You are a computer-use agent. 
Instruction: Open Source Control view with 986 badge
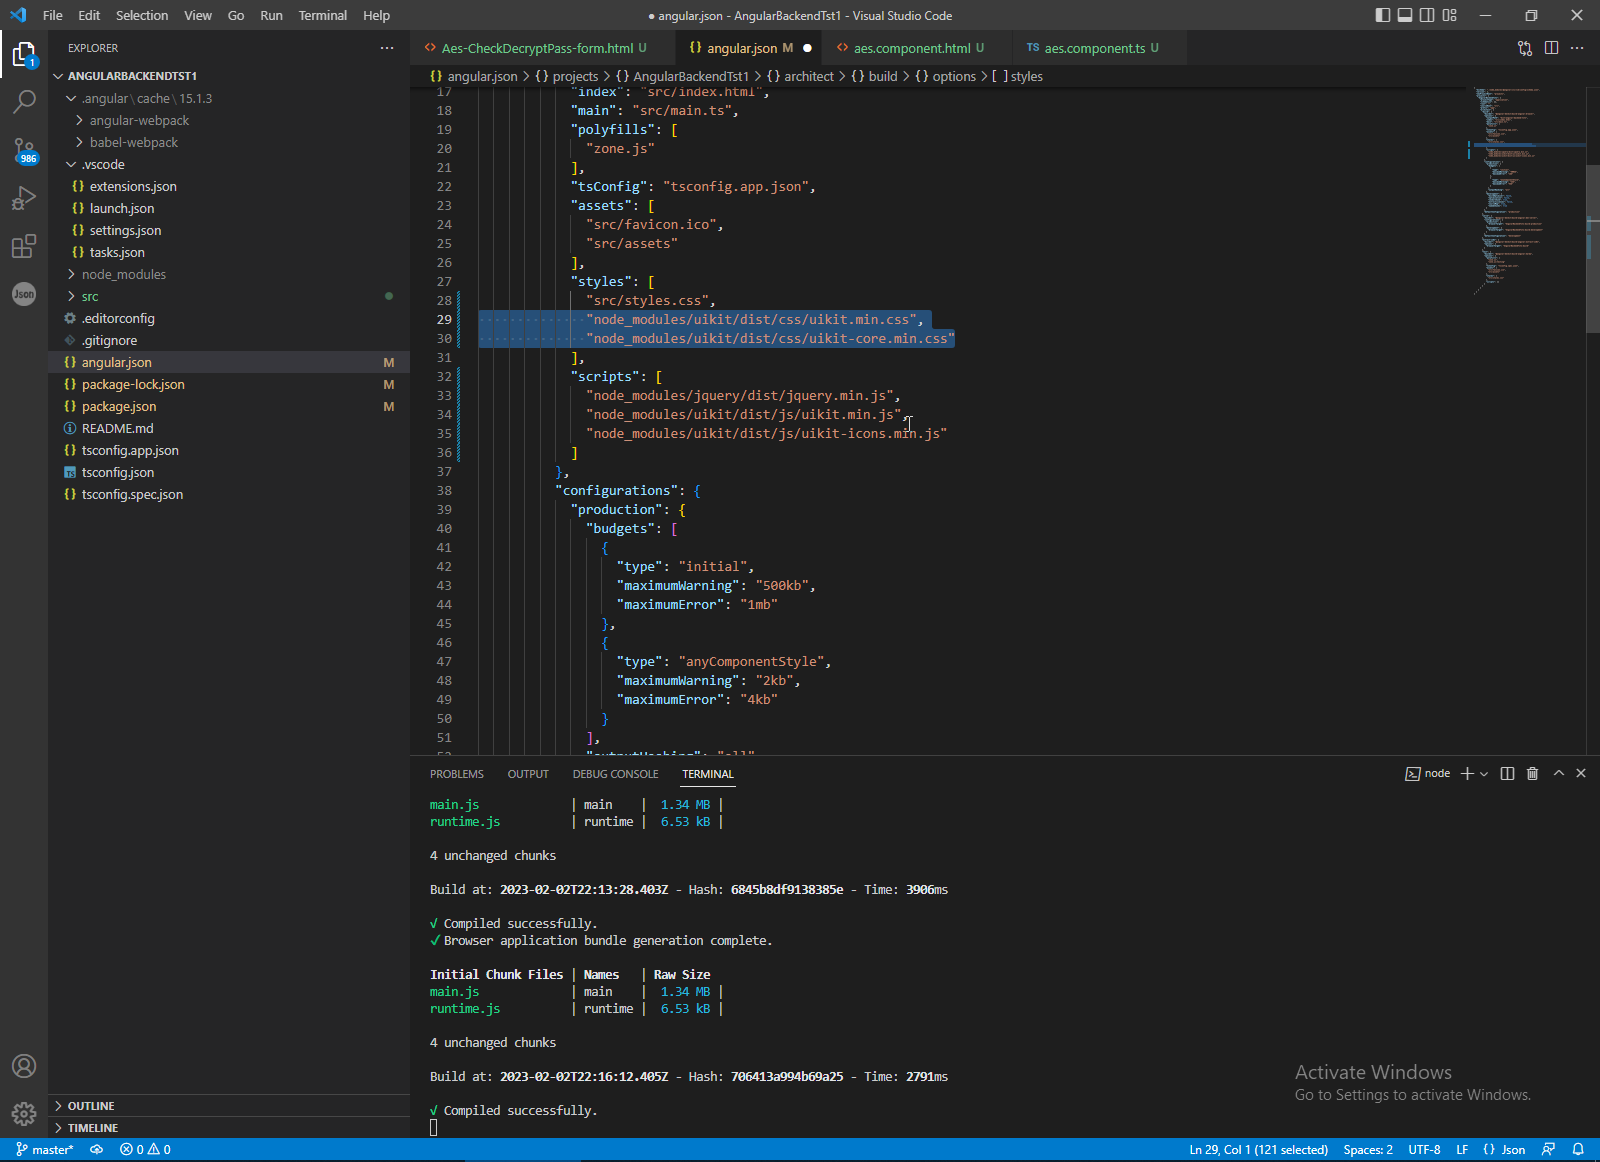24,150
